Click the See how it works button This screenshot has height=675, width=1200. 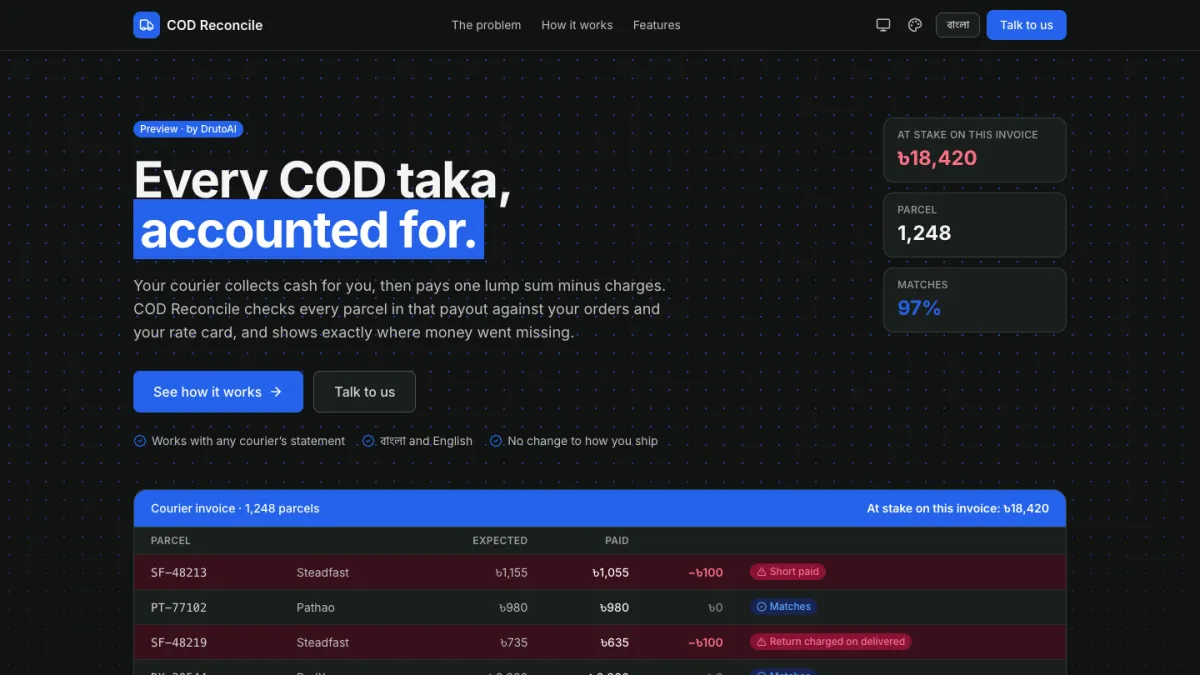218,392
